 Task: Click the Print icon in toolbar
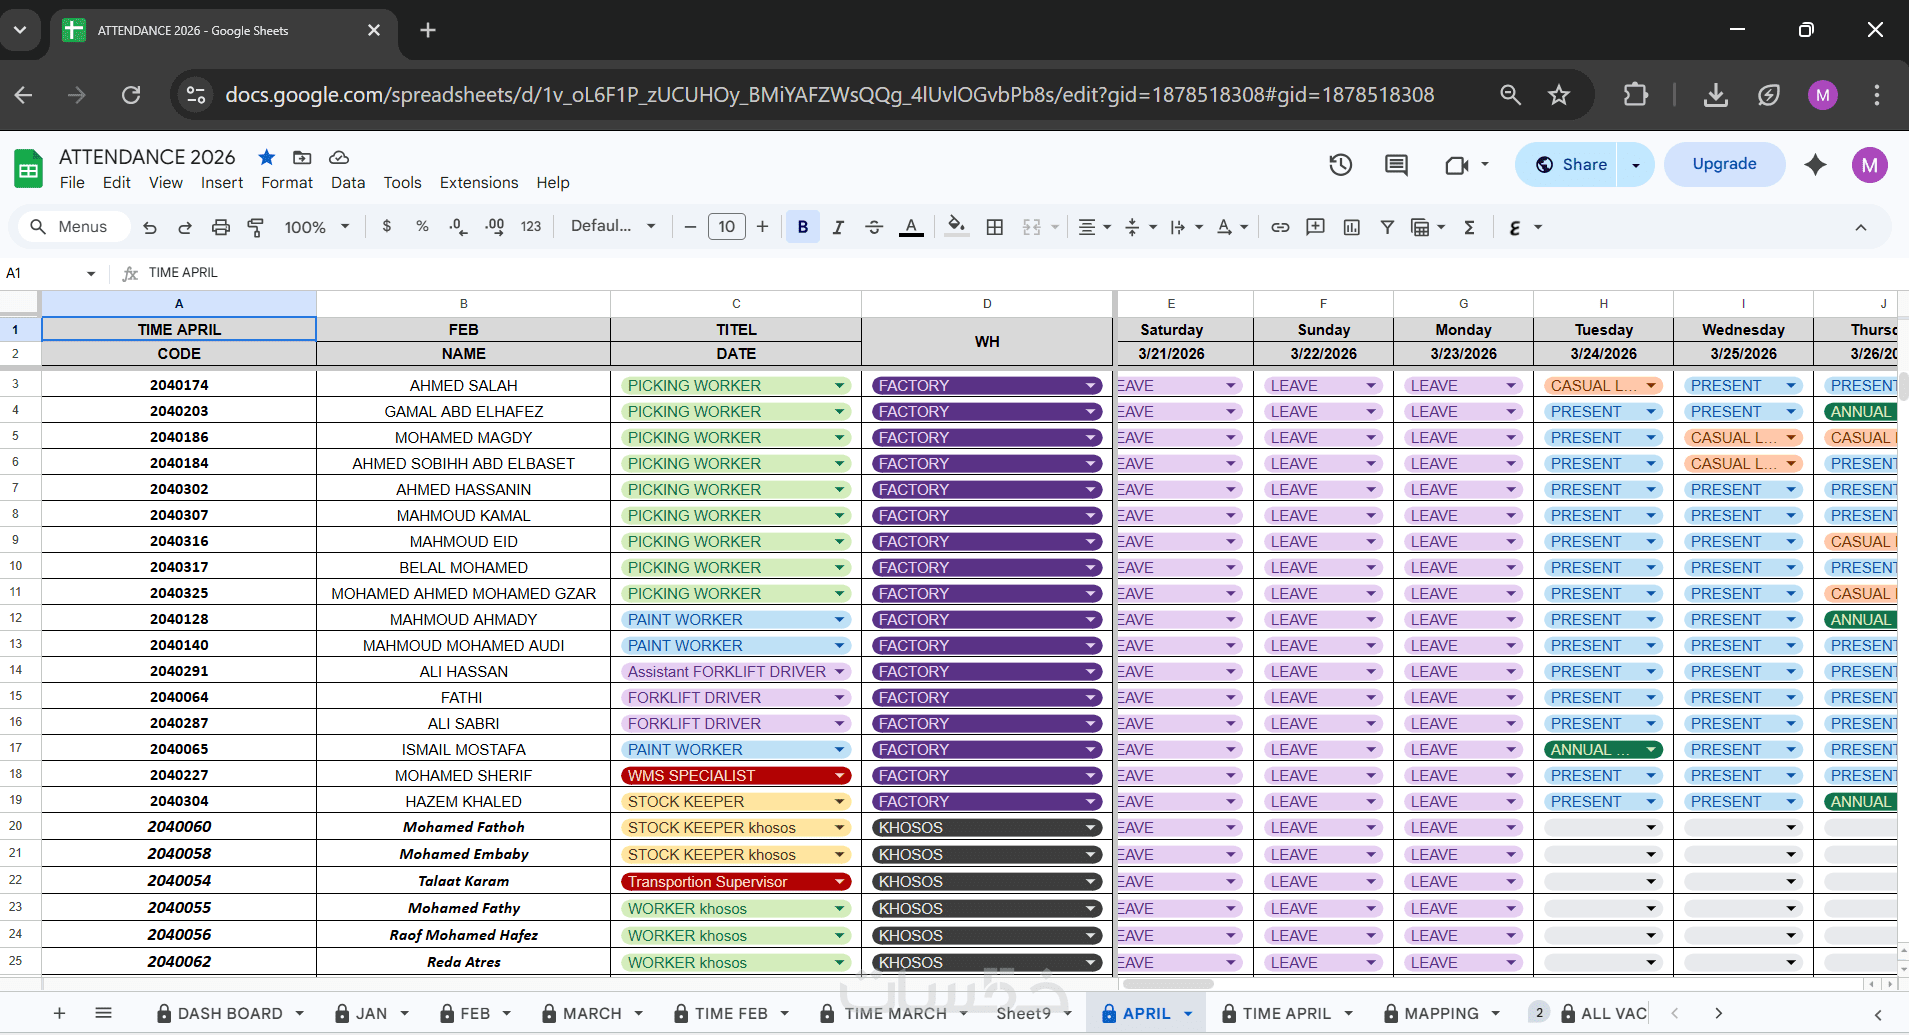221,227
